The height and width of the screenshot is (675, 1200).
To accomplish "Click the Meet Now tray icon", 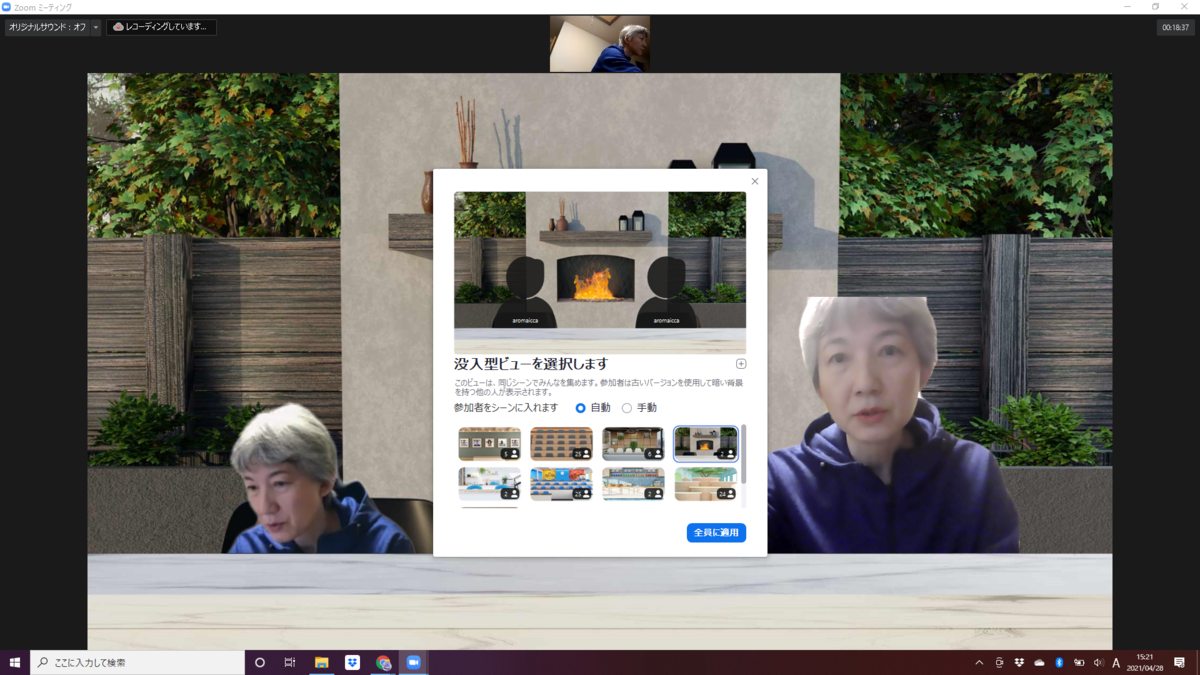I will pos(999,662).
